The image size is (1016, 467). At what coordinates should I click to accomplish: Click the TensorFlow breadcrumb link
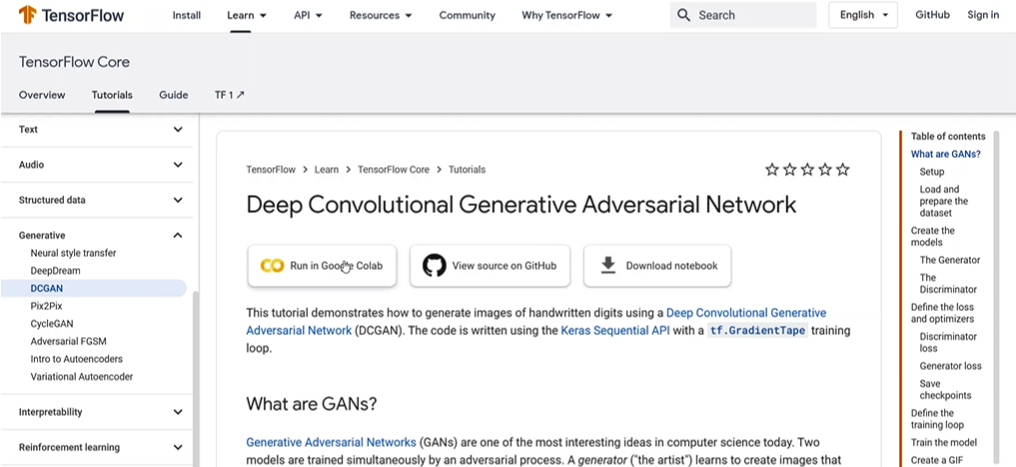coord(271,170)
